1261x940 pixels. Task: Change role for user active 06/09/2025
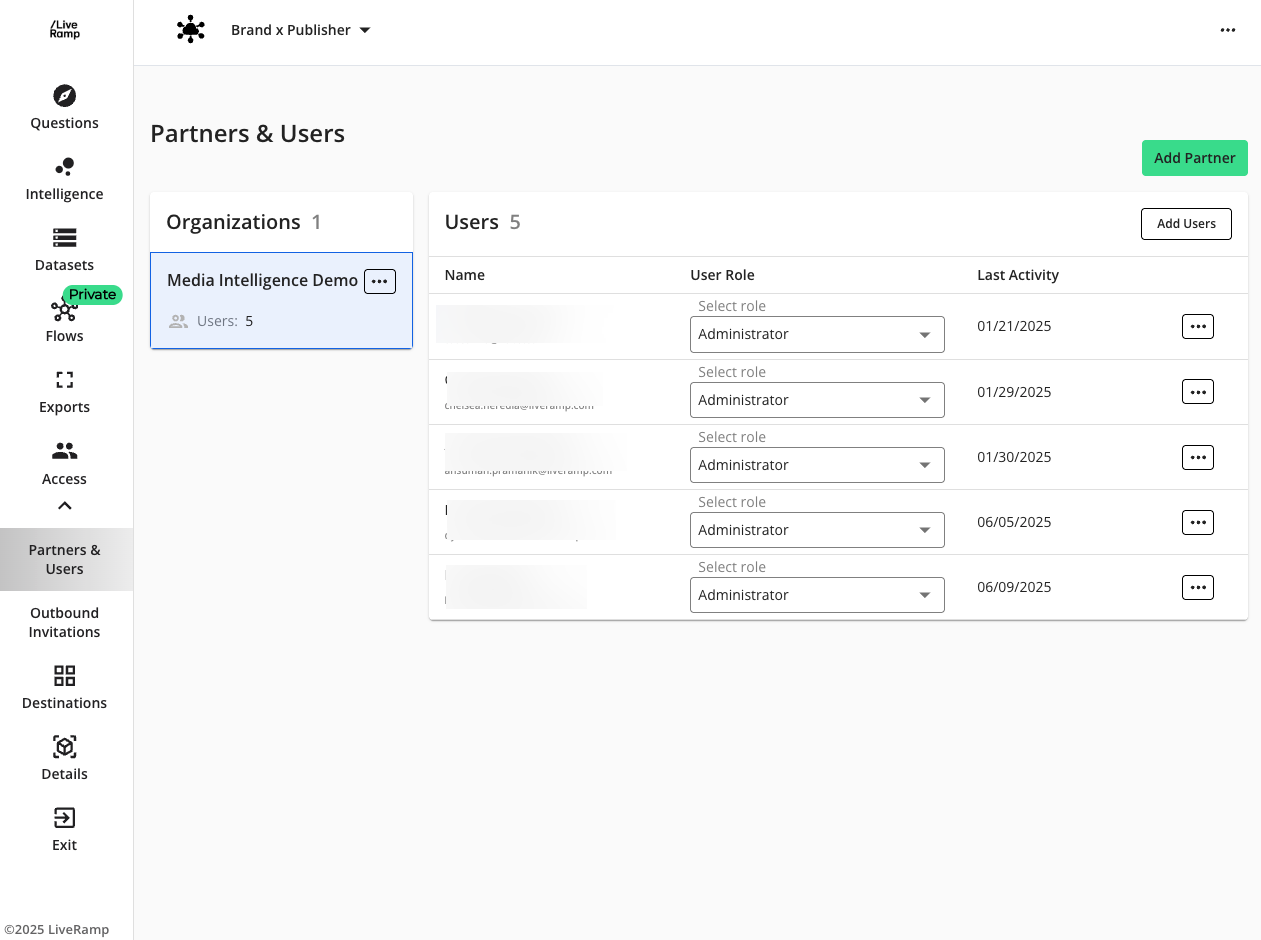point(817,595)
